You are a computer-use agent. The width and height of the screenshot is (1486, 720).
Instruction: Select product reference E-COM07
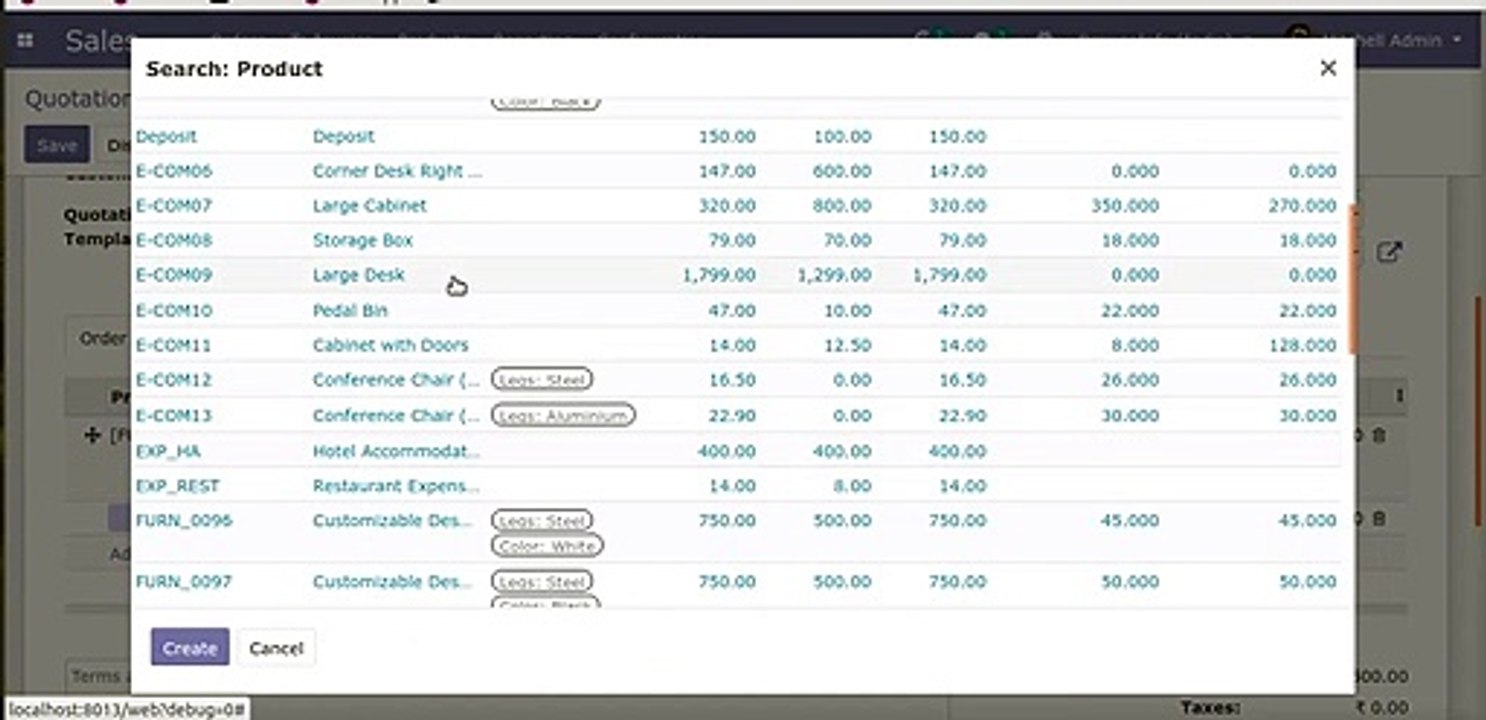coord(174,205)
